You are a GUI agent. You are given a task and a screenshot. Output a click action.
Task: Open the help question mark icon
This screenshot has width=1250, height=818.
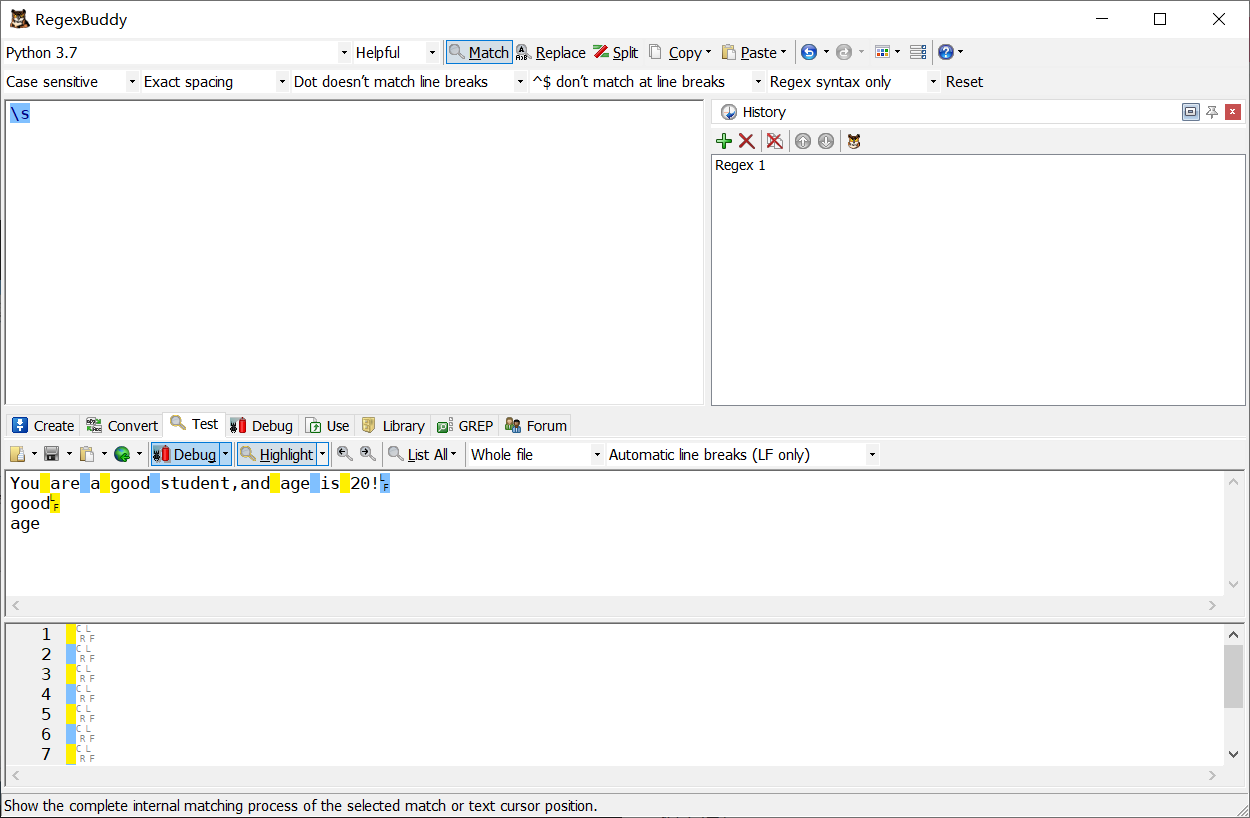point(946,52)
